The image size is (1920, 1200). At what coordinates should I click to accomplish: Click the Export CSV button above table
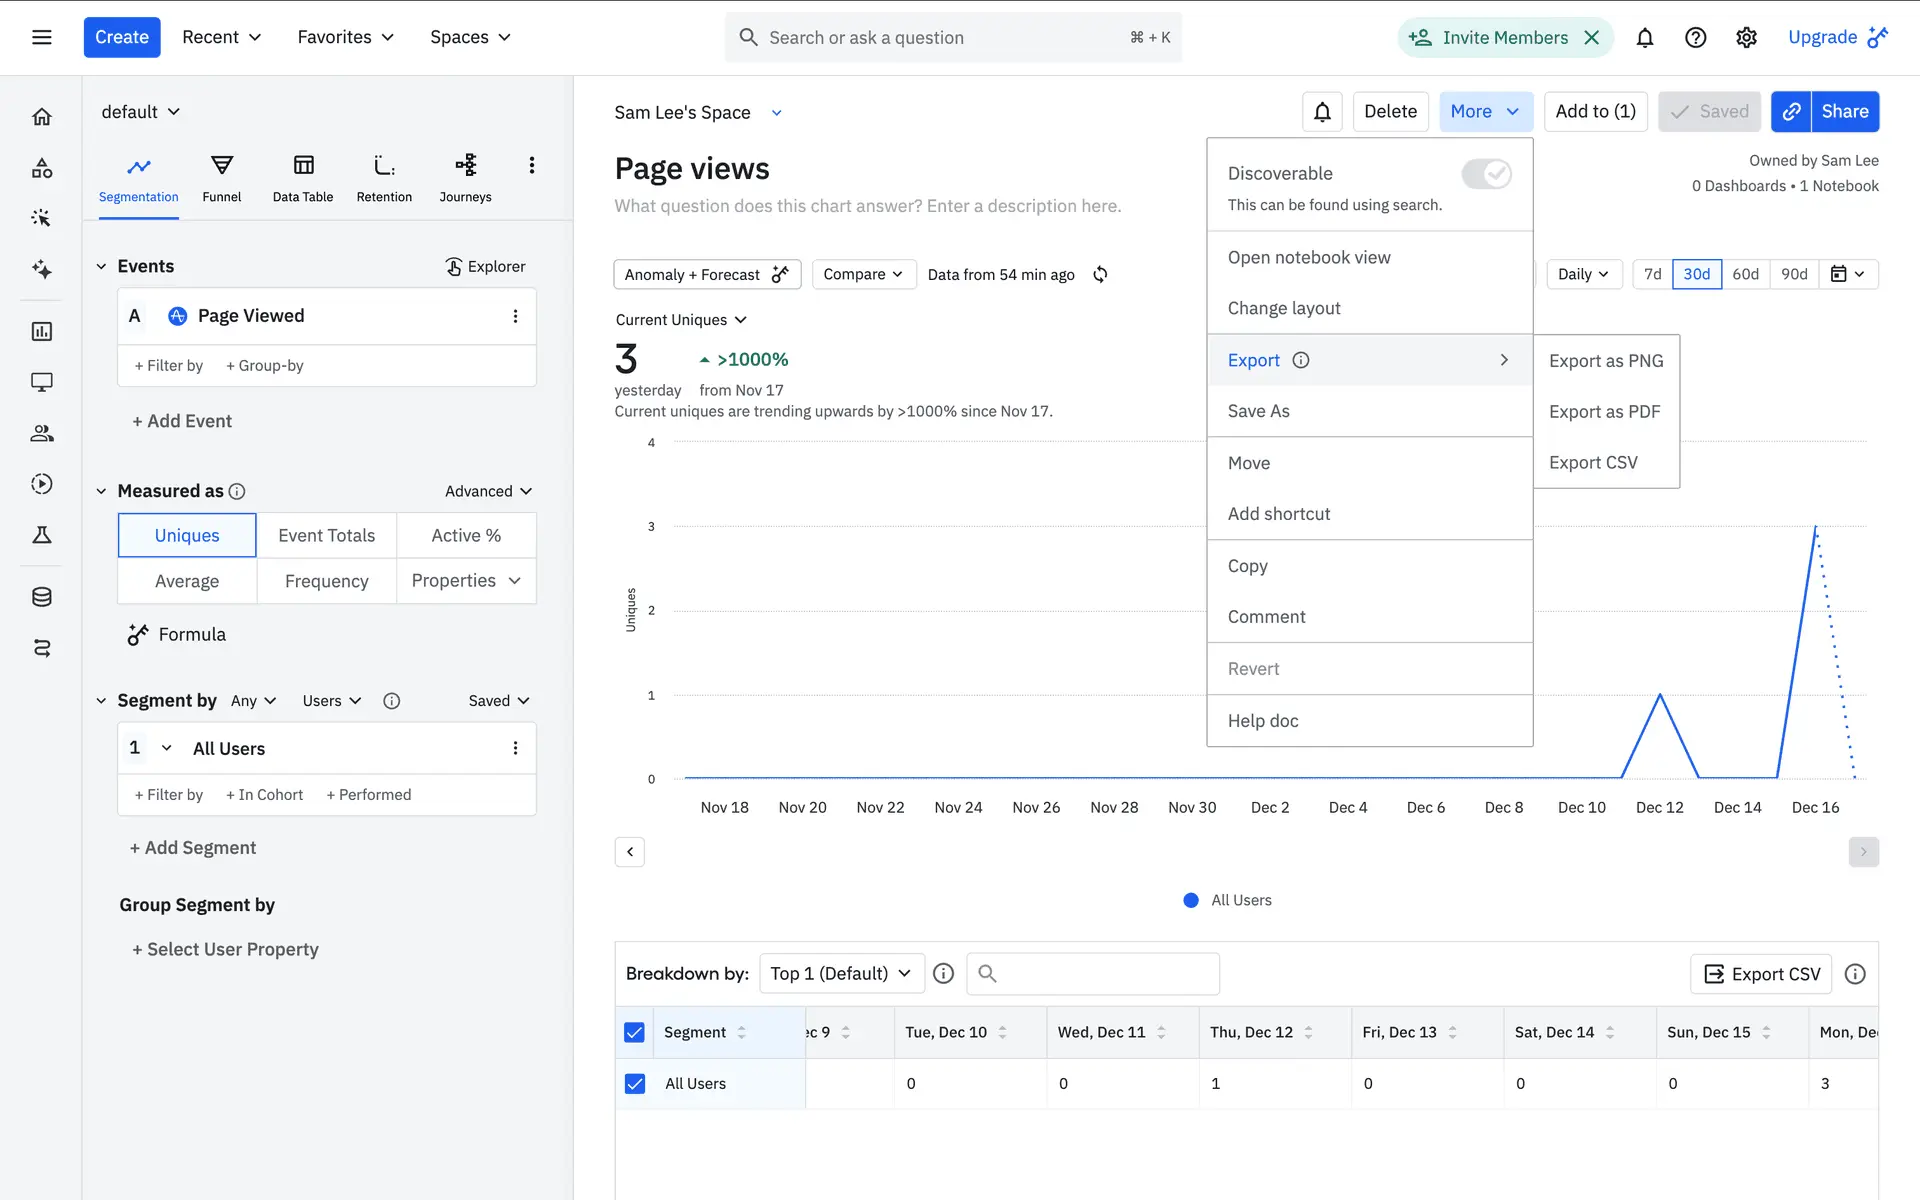[1761, 973]
